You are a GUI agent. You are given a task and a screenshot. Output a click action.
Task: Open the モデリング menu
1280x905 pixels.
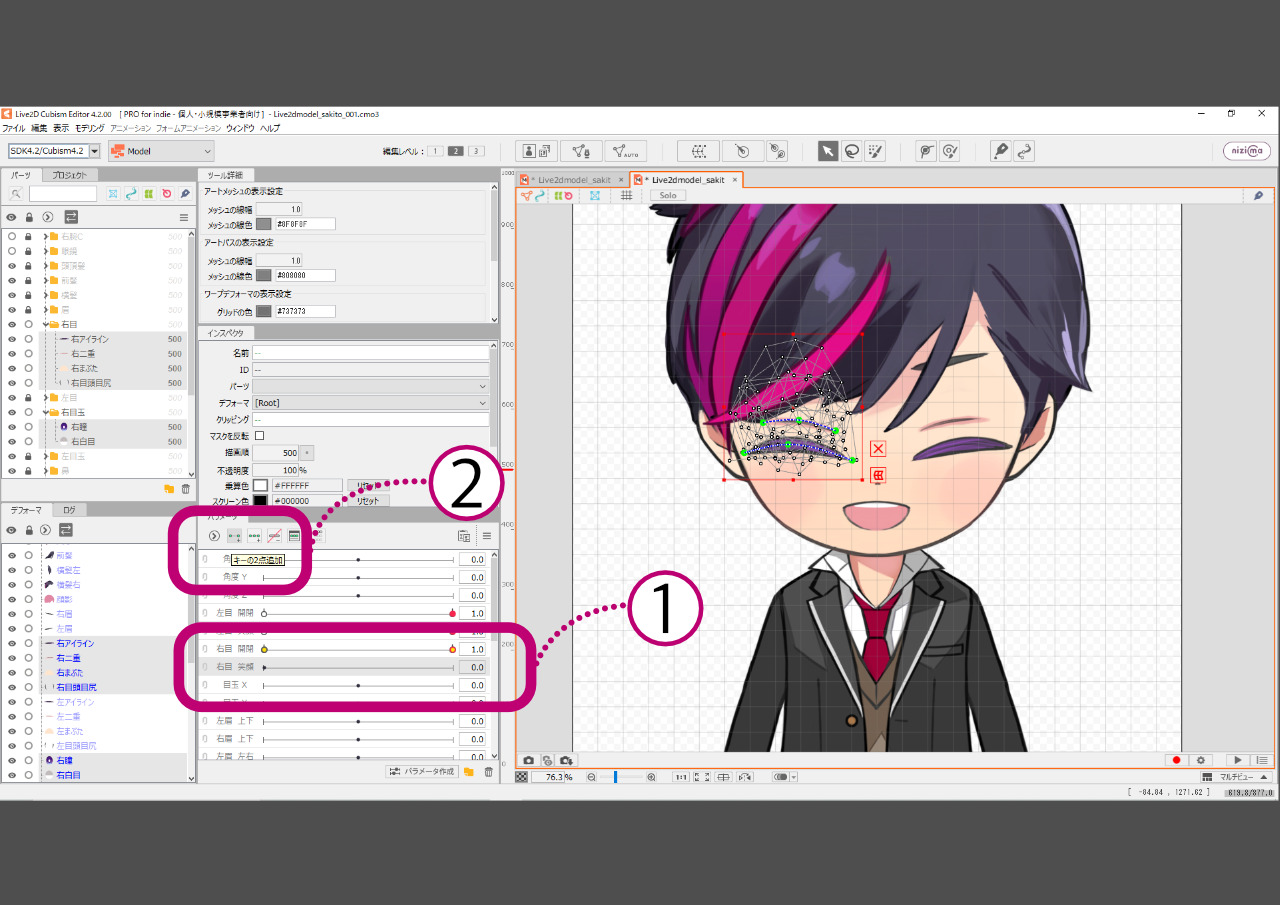coord(89,128)
